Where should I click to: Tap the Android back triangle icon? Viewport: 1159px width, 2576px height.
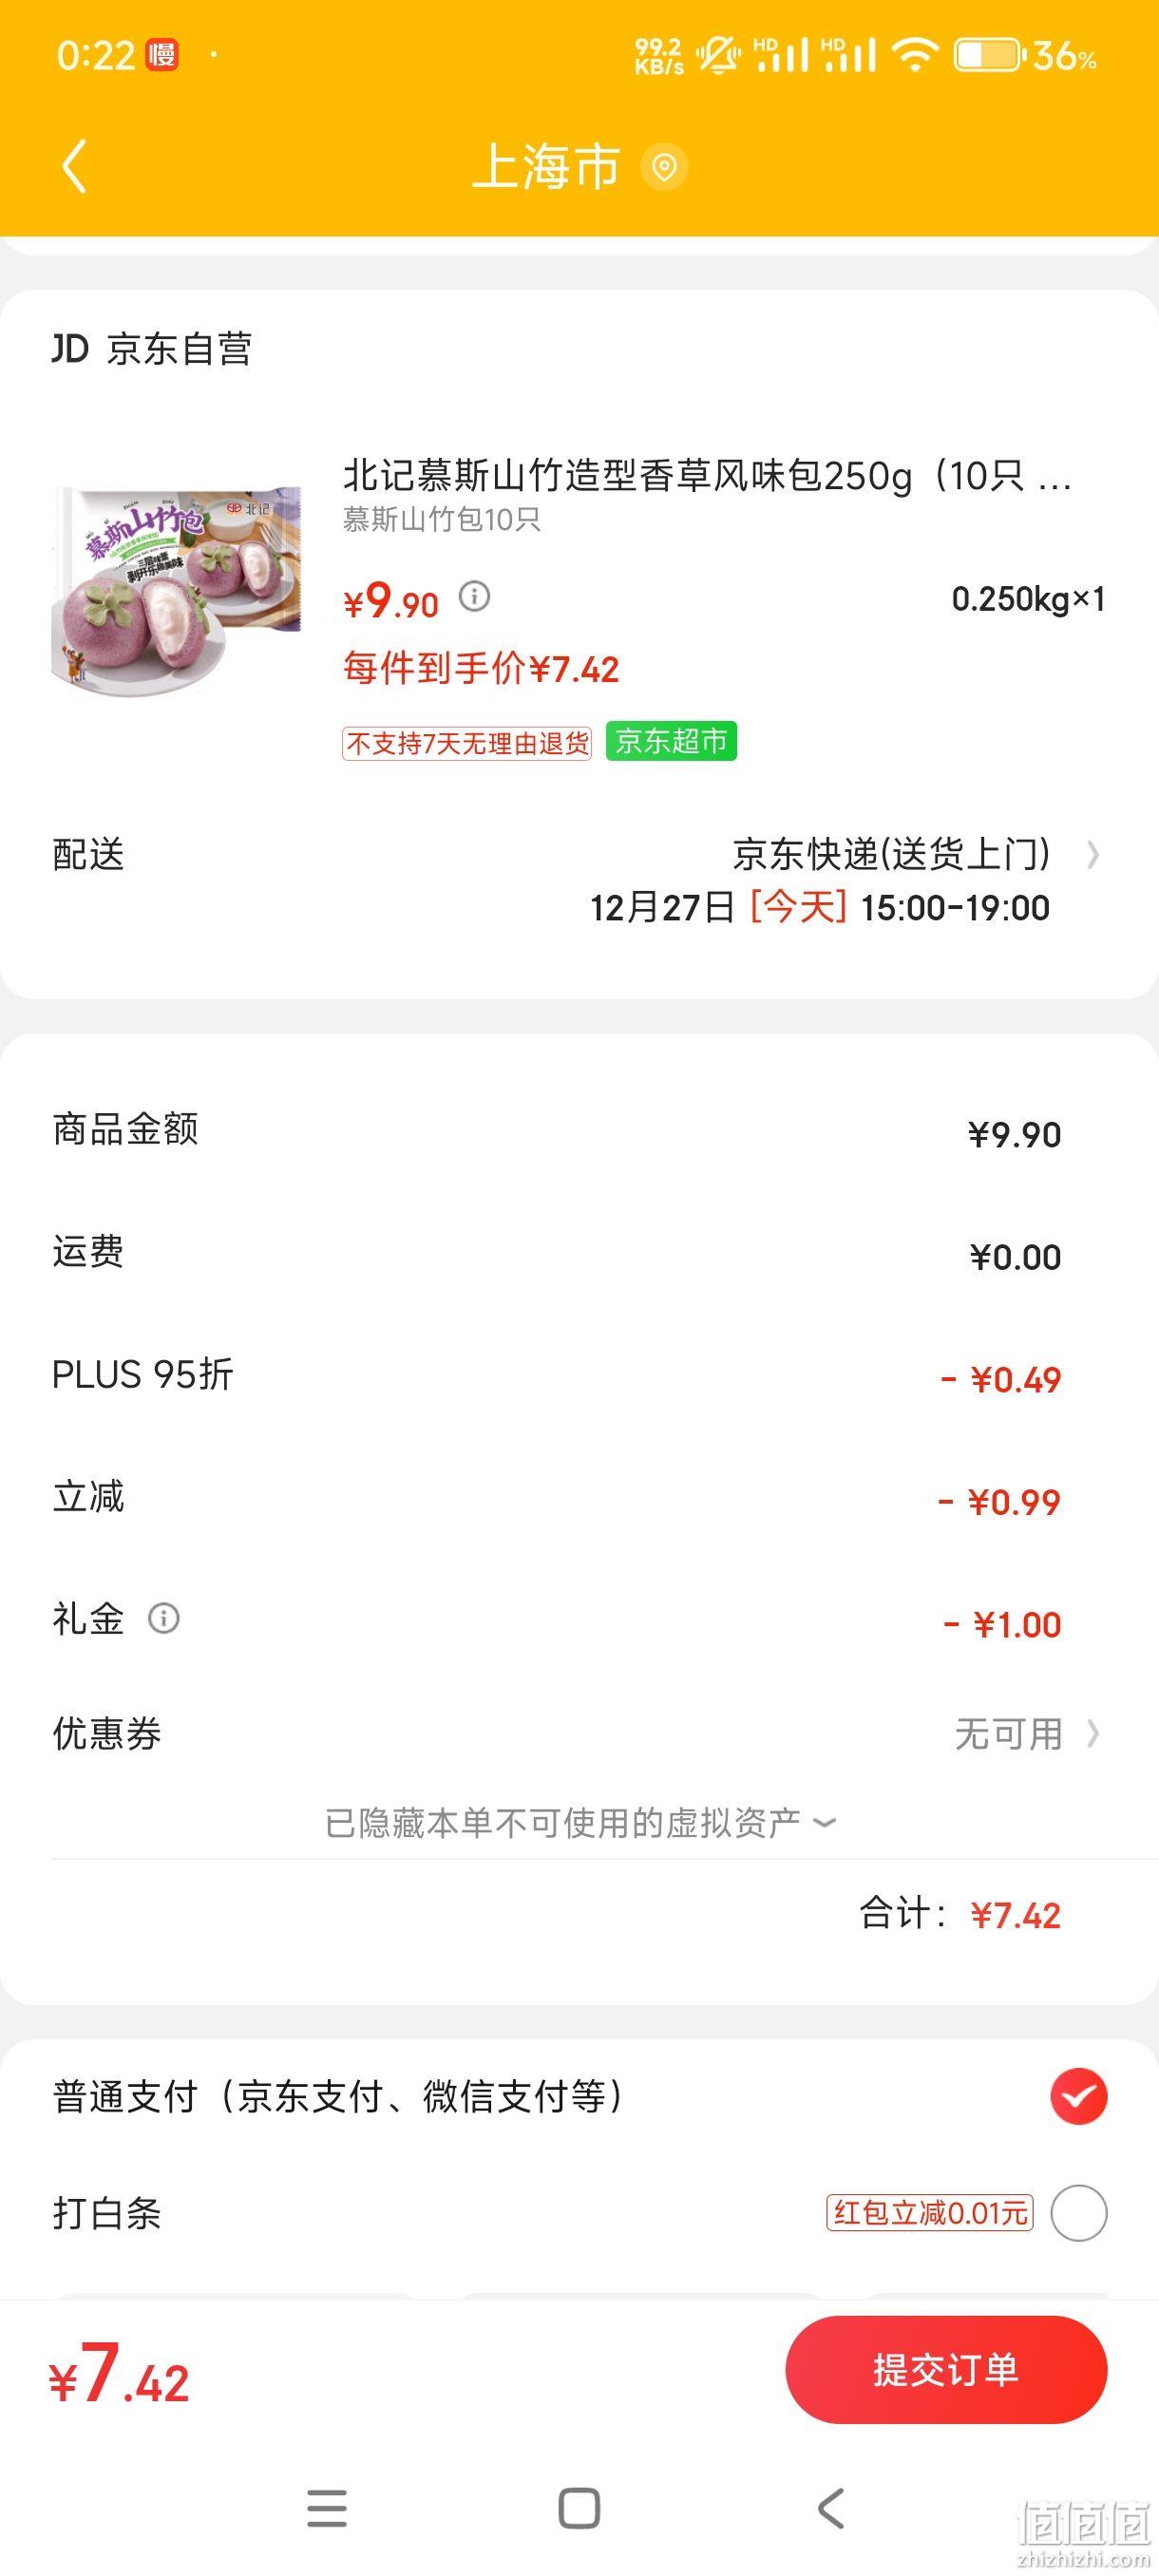[831, 2509]
